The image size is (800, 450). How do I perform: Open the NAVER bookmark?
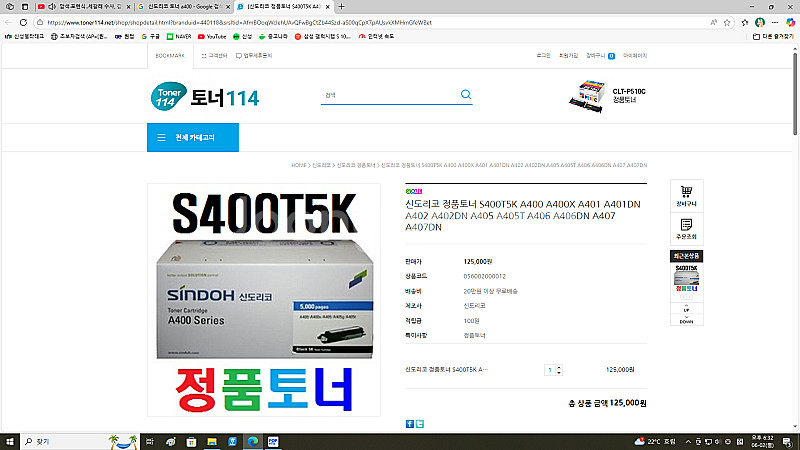[x=179, y=36]
